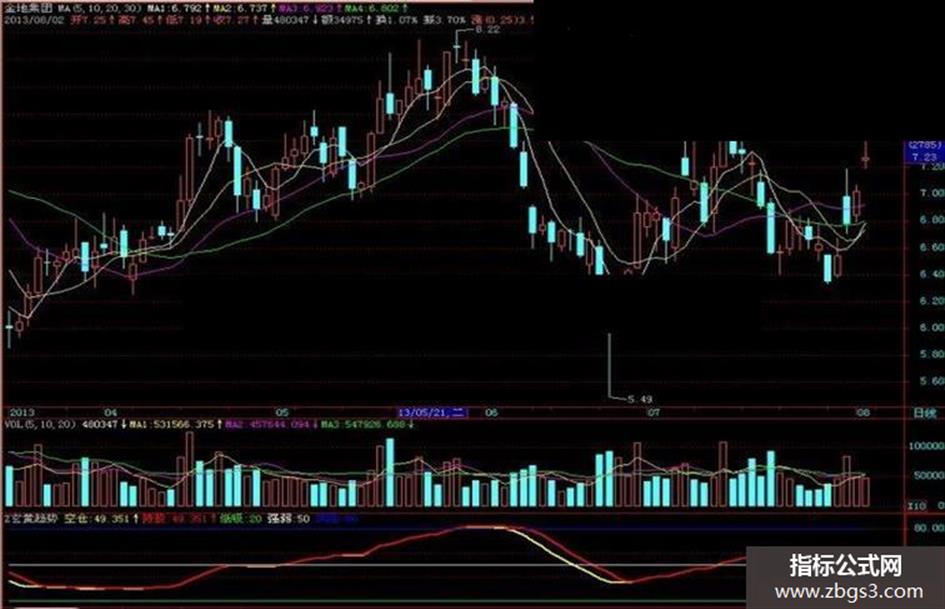
Task: Click the highlighted 7.23 current price tag
Action: 924,157
